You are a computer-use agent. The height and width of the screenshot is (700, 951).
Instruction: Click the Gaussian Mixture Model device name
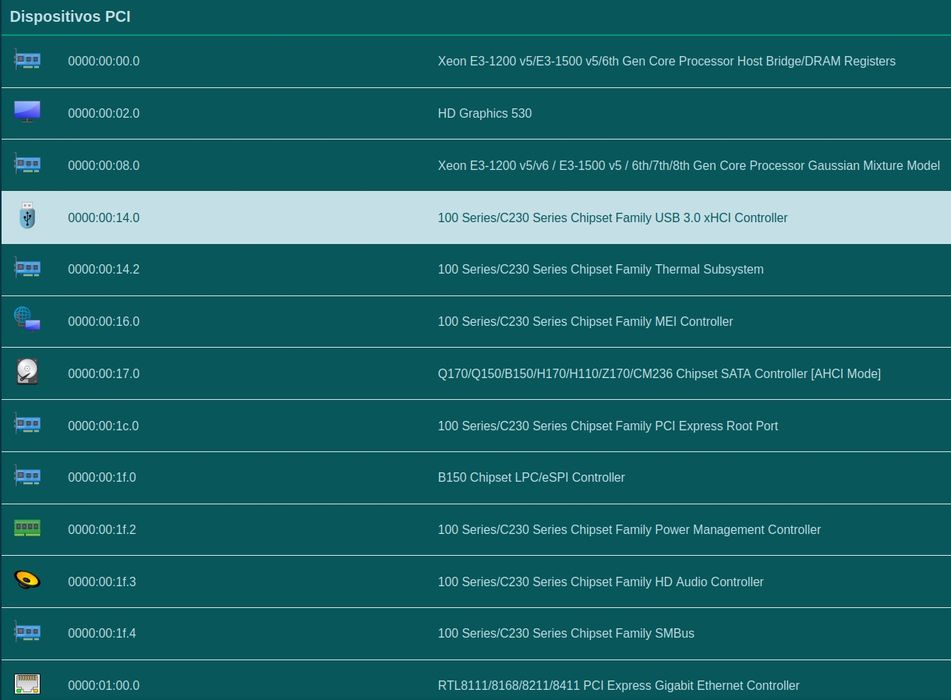(689, 166)
